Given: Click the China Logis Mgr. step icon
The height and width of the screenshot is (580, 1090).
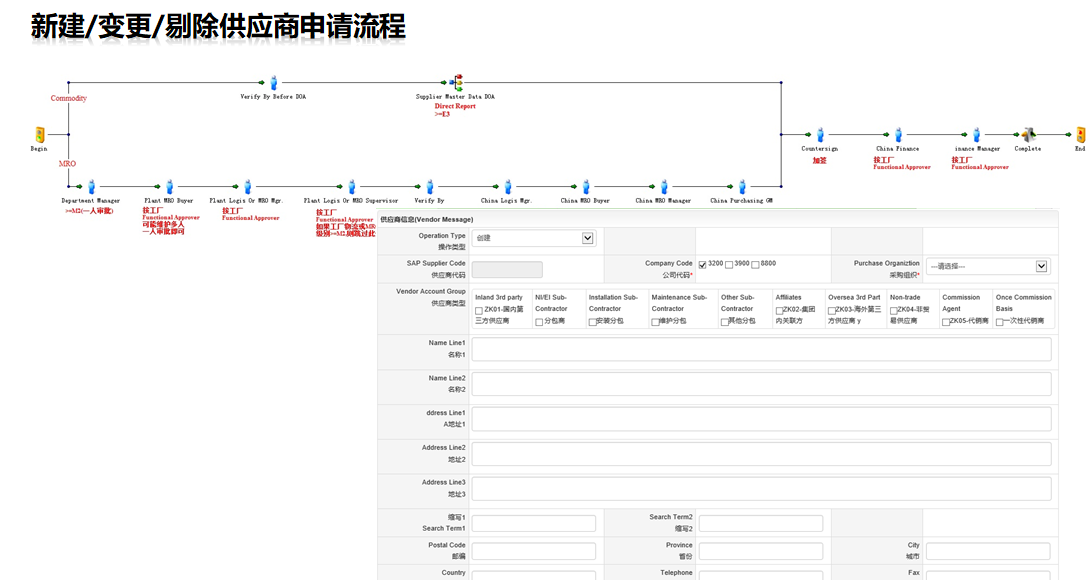Looking at the screenshot, I should coord(507,186).
